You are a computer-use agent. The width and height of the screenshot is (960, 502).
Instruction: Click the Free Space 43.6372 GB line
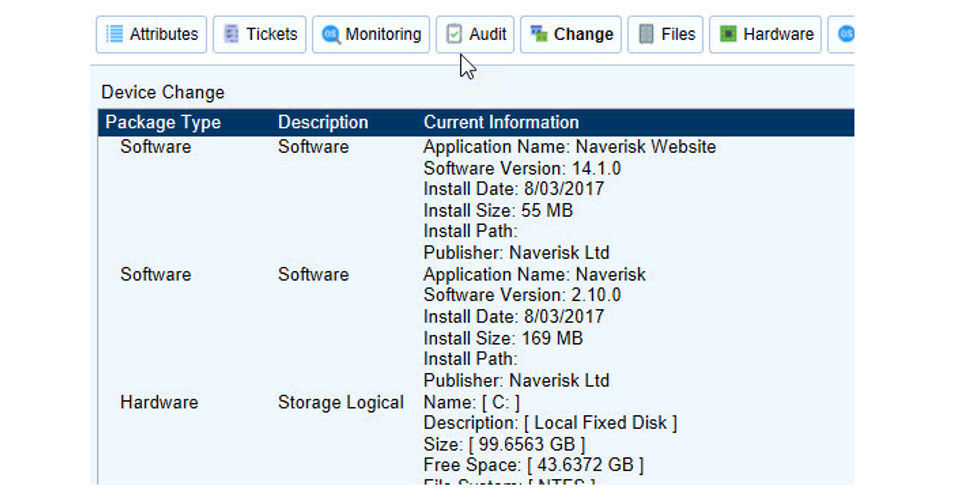(533, 465)
